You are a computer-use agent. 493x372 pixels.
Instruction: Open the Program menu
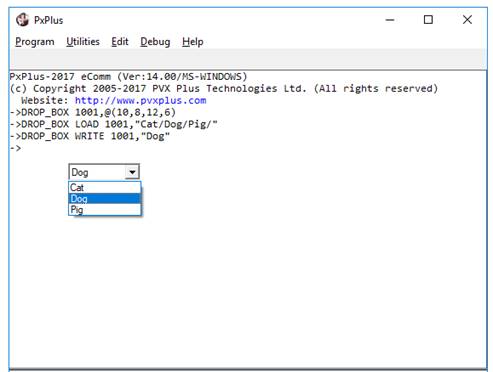coord(35,42)
